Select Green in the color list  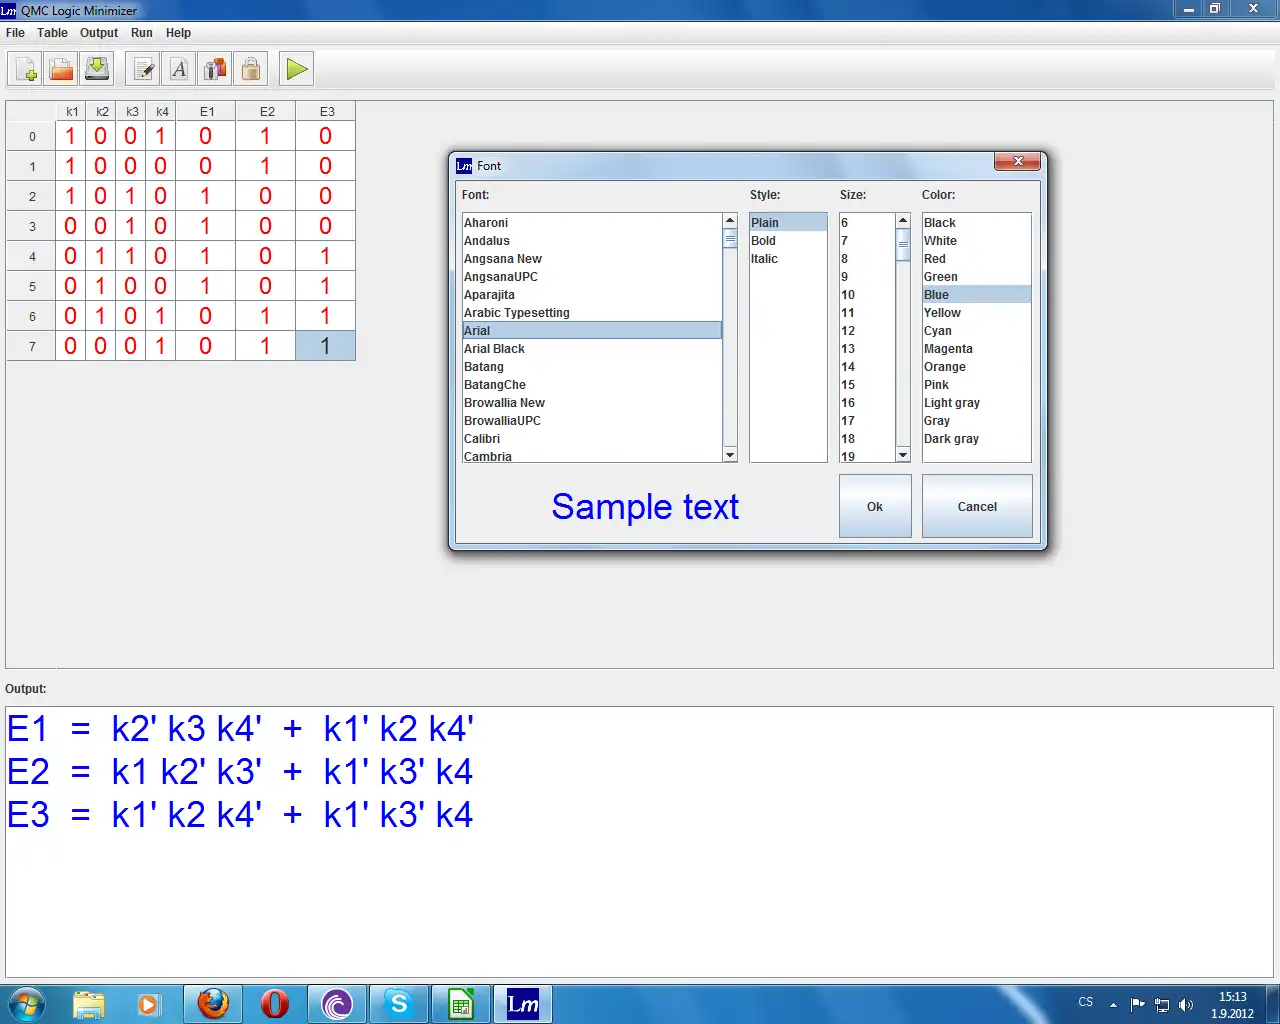[976, 277]
